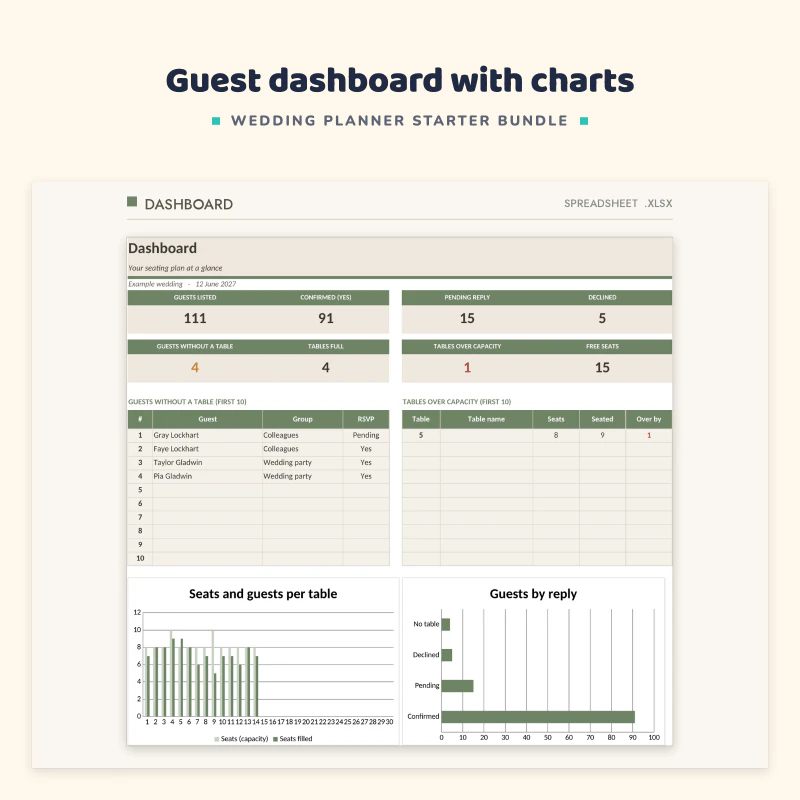Click the 'Guest' column header
Viewport: 800px width, 800px height.
coord(207,419)
